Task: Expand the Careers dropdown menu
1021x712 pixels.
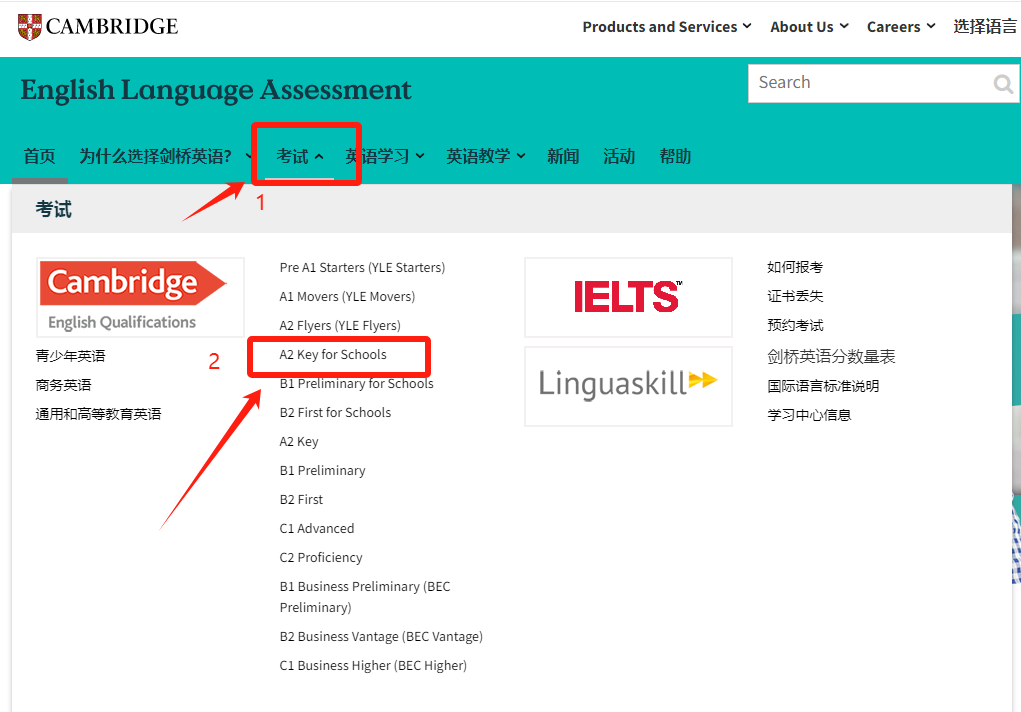Action: (900, 27)
